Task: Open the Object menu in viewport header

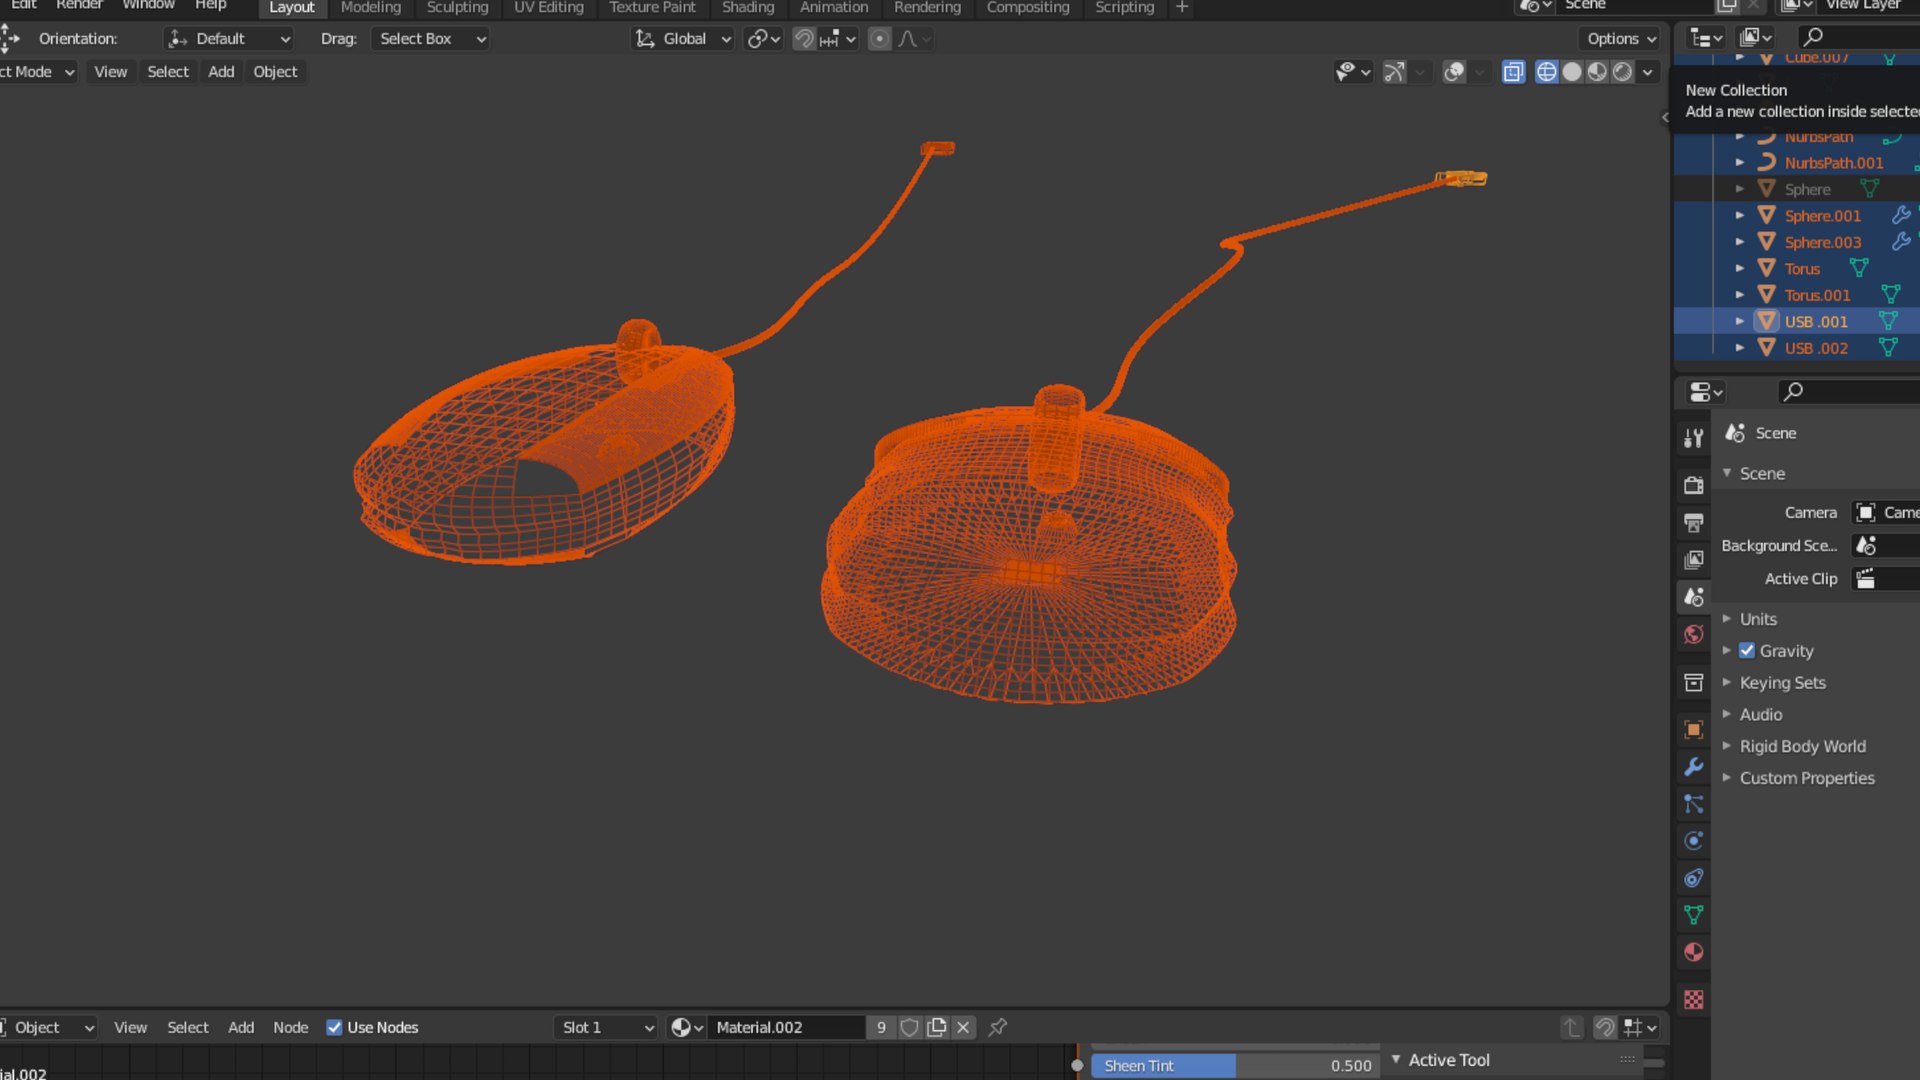Action: click(x=275, y=72)
